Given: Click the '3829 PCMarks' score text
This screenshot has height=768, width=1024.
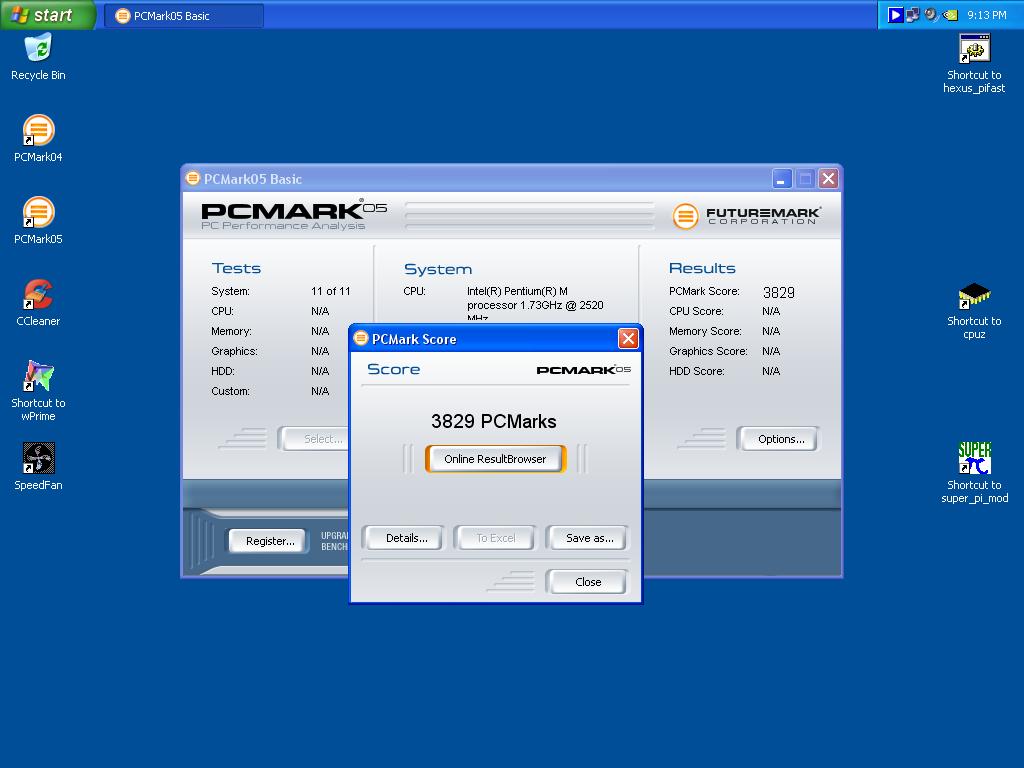Looking at the screenshot, I should [494, 421].
